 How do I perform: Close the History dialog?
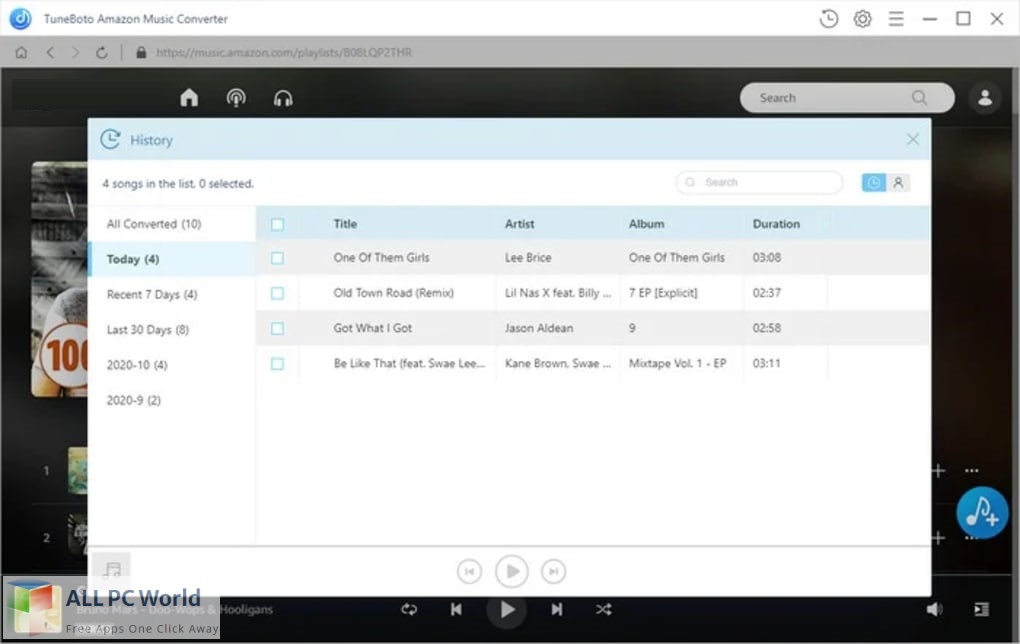[x=912, y=139]
